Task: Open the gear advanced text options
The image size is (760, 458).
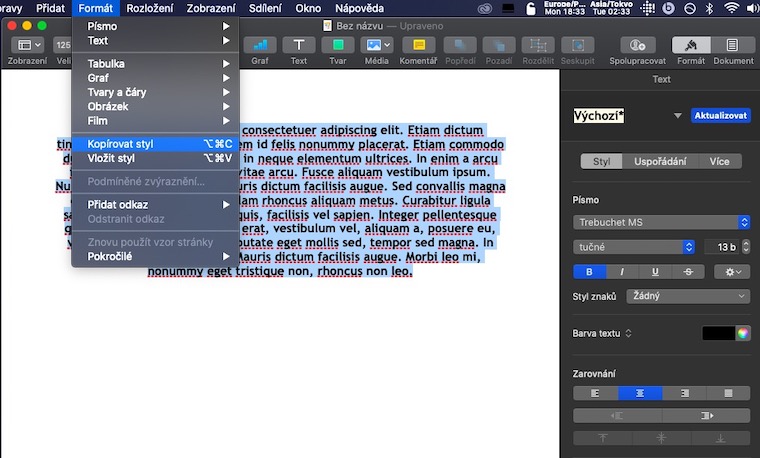Action: coord(732,272)
